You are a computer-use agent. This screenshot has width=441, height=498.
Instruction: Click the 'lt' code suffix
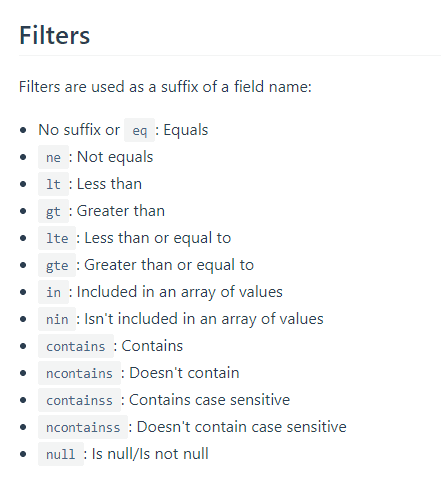(53, 184)
